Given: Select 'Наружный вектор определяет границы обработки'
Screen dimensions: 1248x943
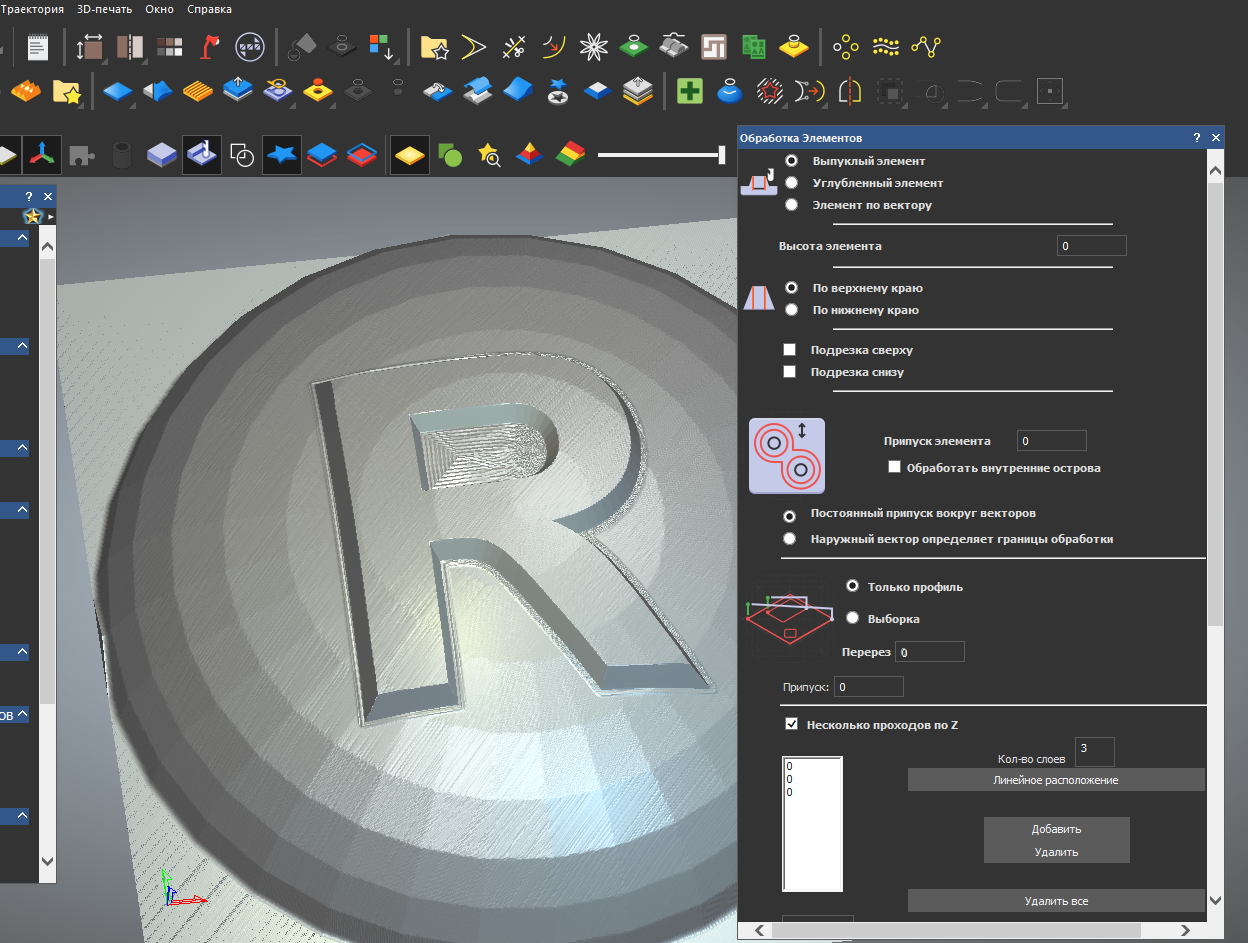Looking at the screenshot, I should pos(790,539).
